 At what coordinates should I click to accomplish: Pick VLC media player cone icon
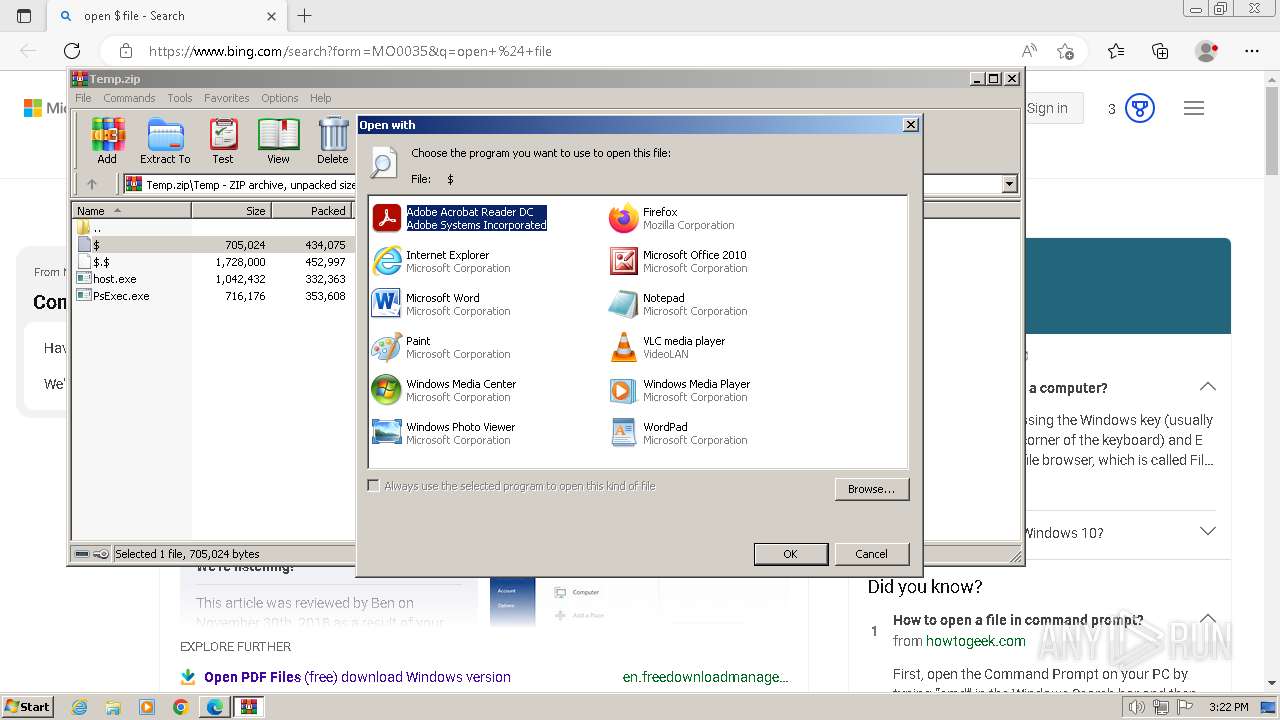pyautogui.click(x=623, y=347)
